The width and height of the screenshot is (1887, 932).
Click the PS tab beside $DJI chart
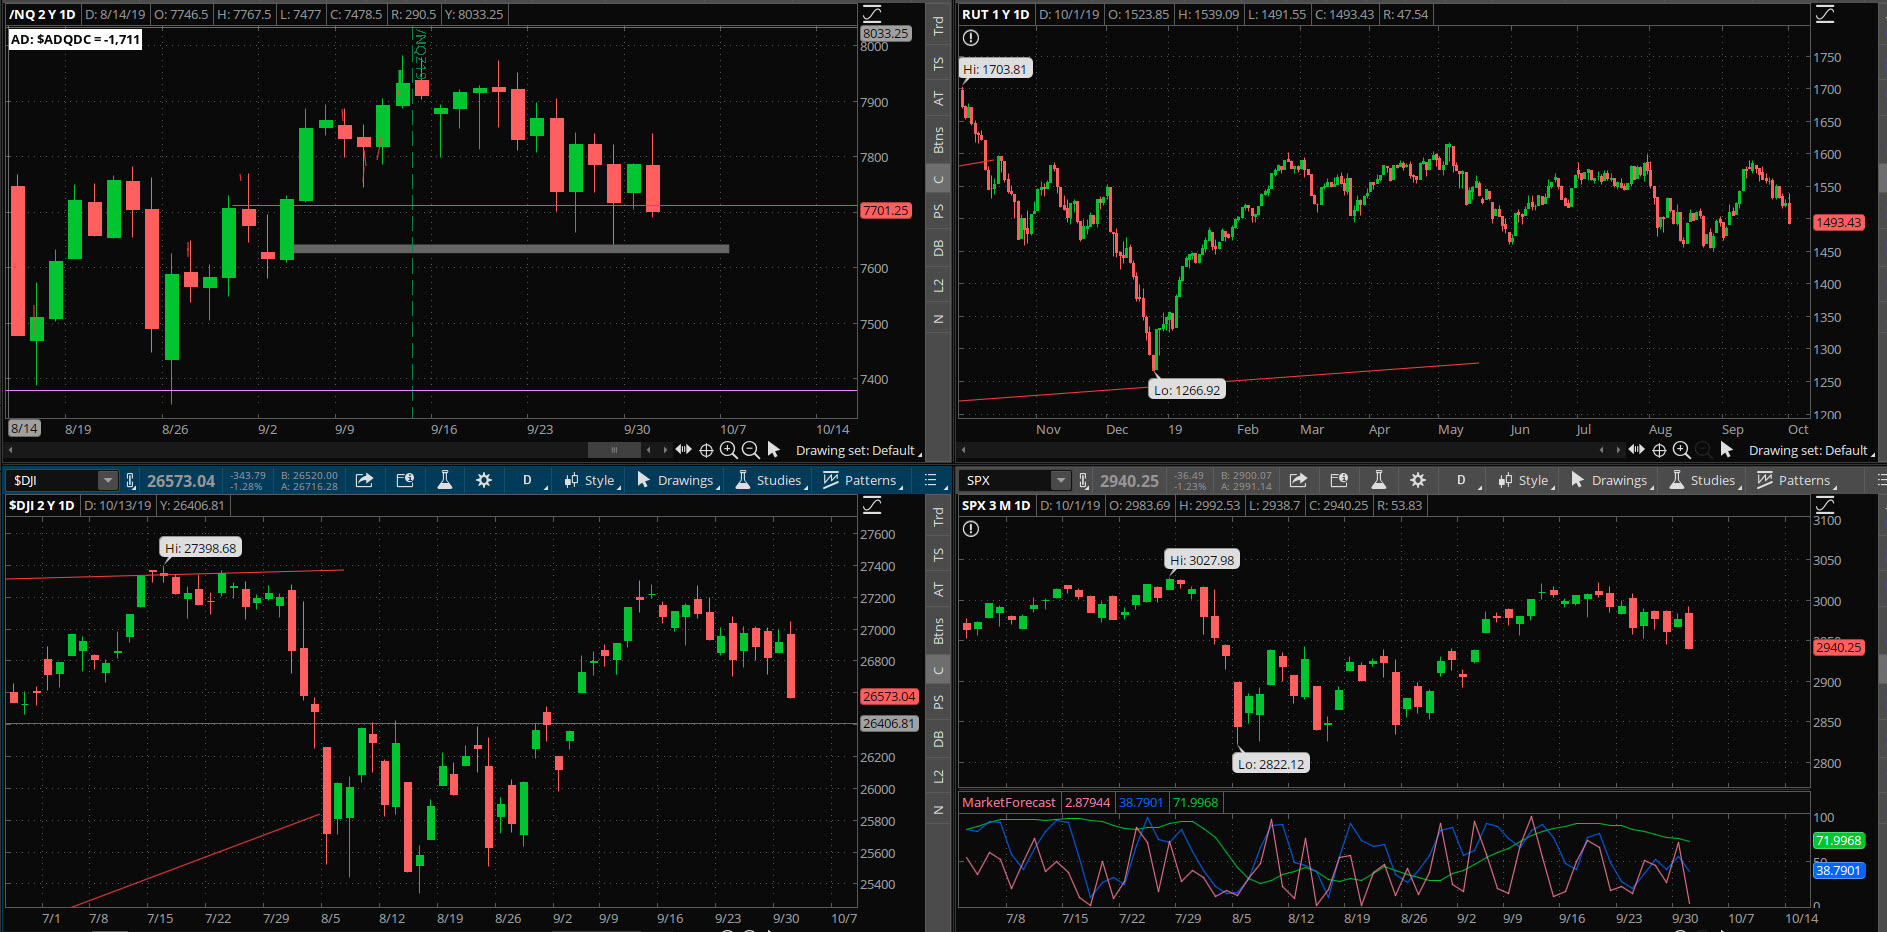click(938, 702)
